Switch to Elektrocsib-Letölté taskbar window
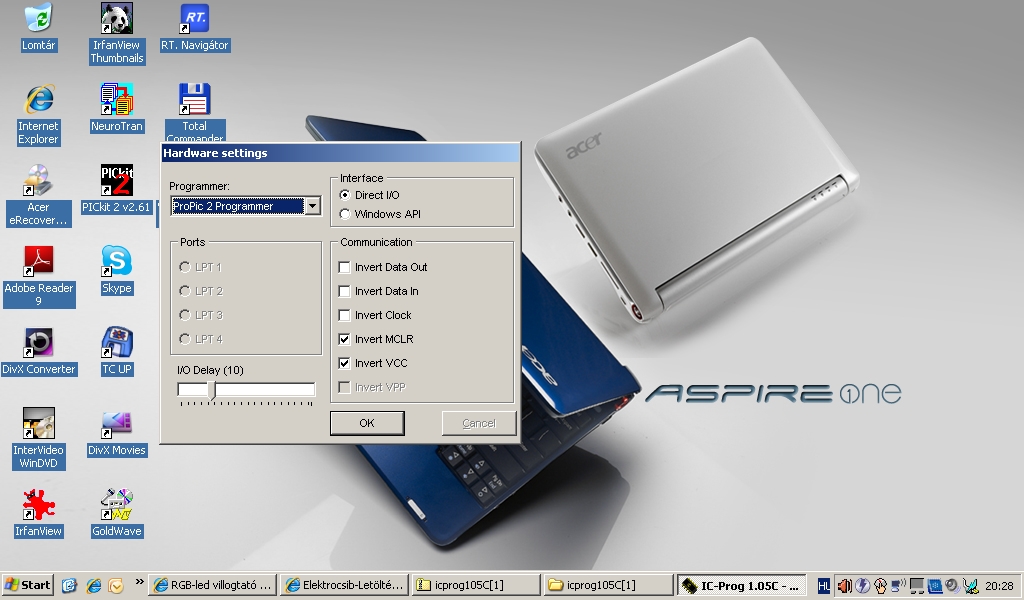This screenshot has height=600, width=1024. pos(345,585)
